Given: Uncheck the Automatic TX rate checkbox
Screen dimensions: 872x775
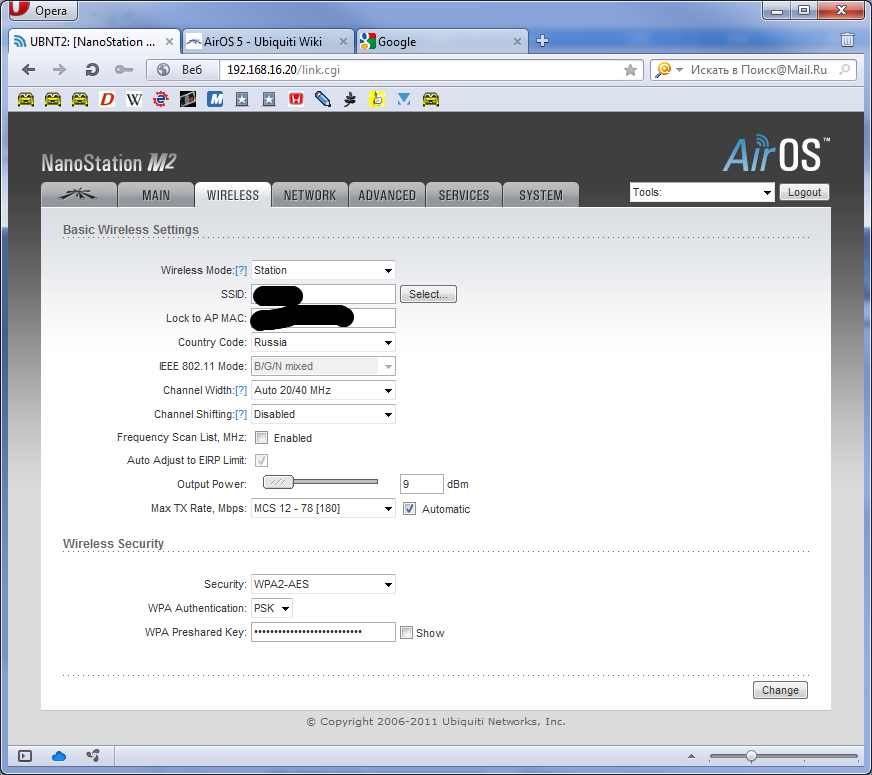Looking at the screenshot, I should [409, 509].
